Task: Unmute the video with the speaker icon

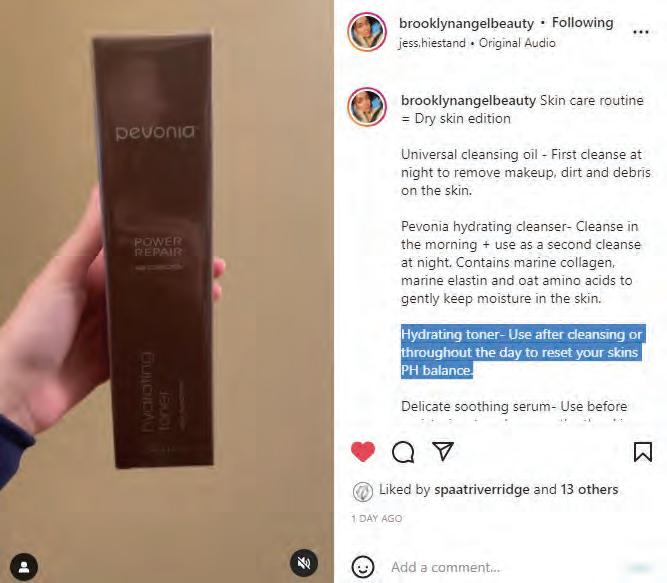Action: pos(303,563)
